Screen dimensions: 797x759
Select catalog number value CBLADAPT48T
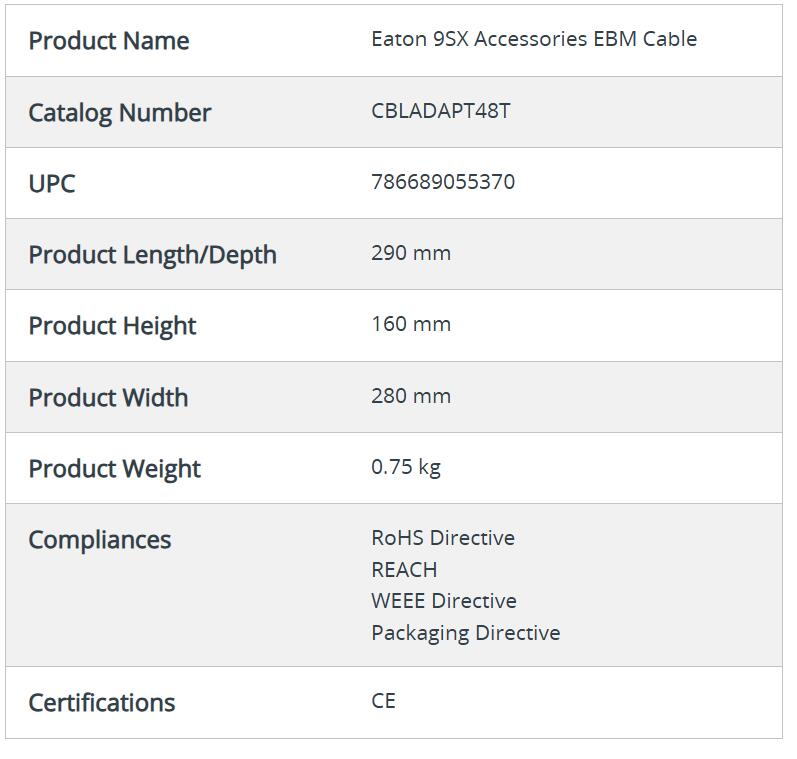(x=440, y=110)
